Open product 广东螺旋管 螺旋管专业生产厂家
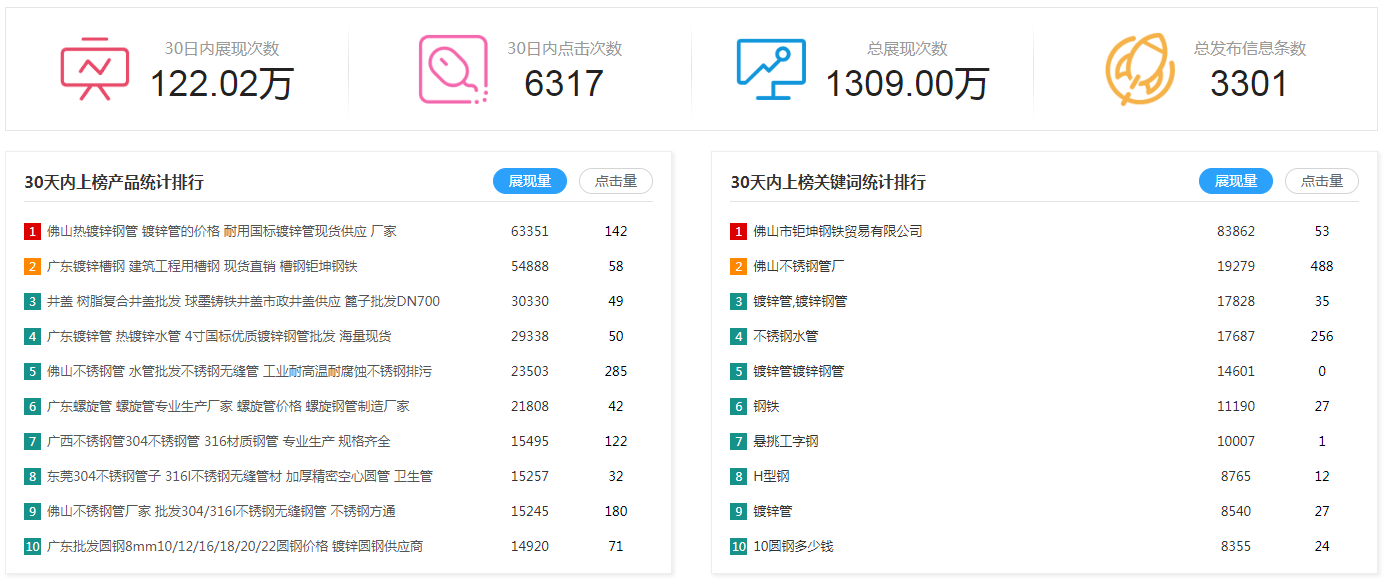Screen dimensions: 1385x581 click(x=228, y=406)
